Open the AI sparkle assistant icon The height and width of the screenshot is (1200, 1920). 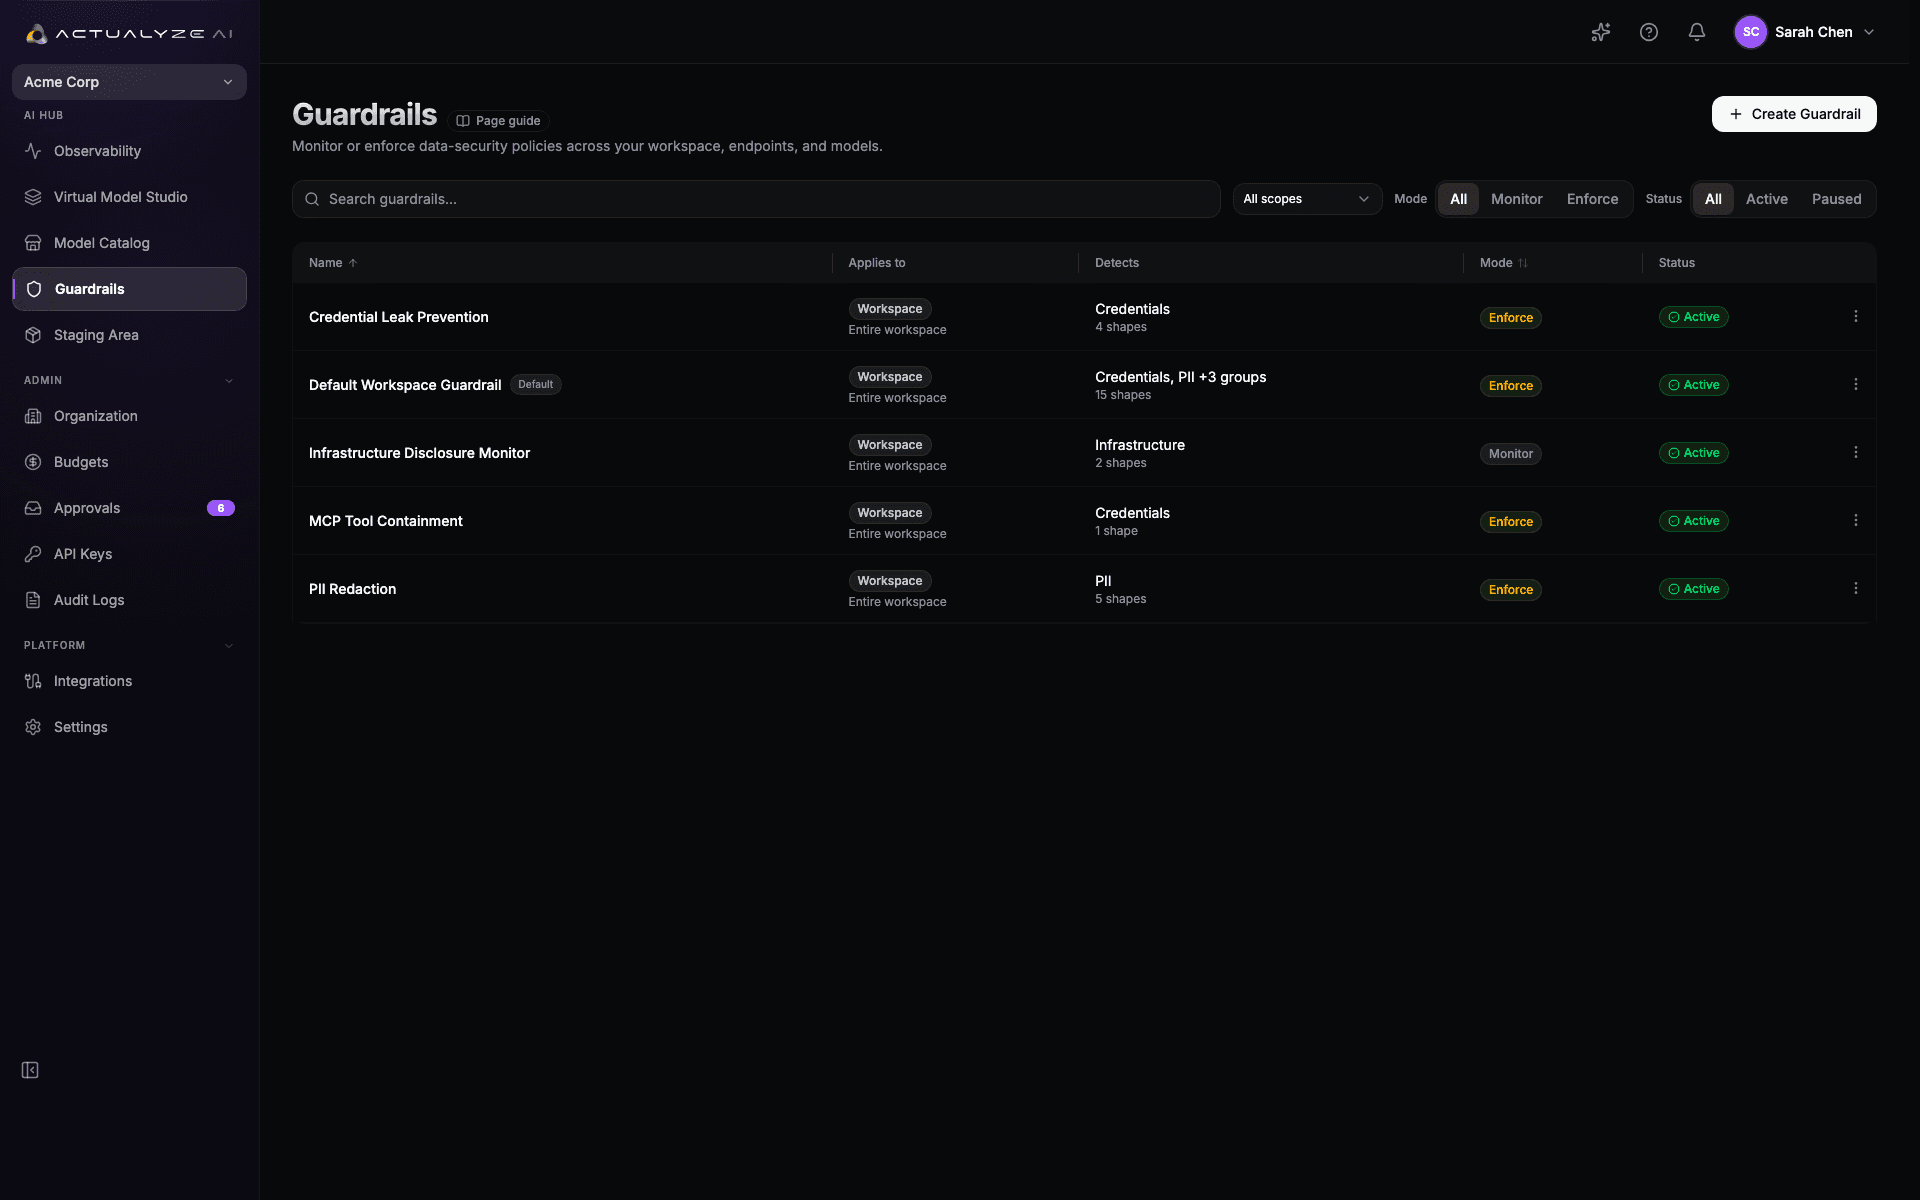coord(1601,32)
